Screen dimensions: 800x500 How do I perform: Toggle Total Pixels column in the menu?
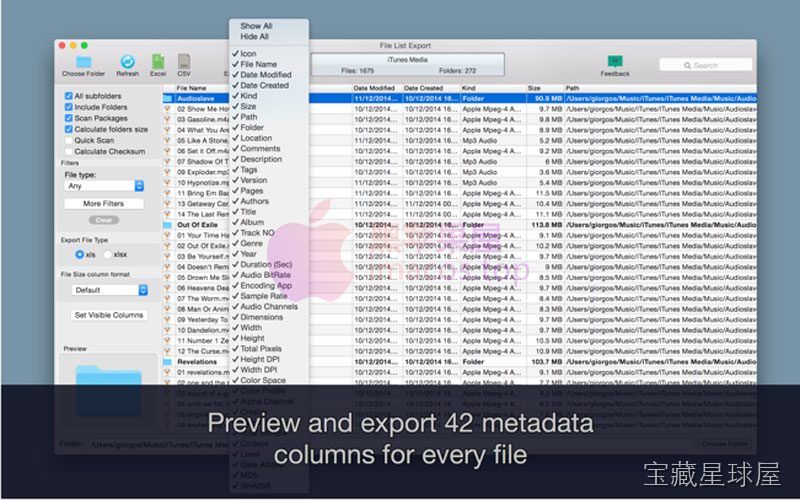261,348
